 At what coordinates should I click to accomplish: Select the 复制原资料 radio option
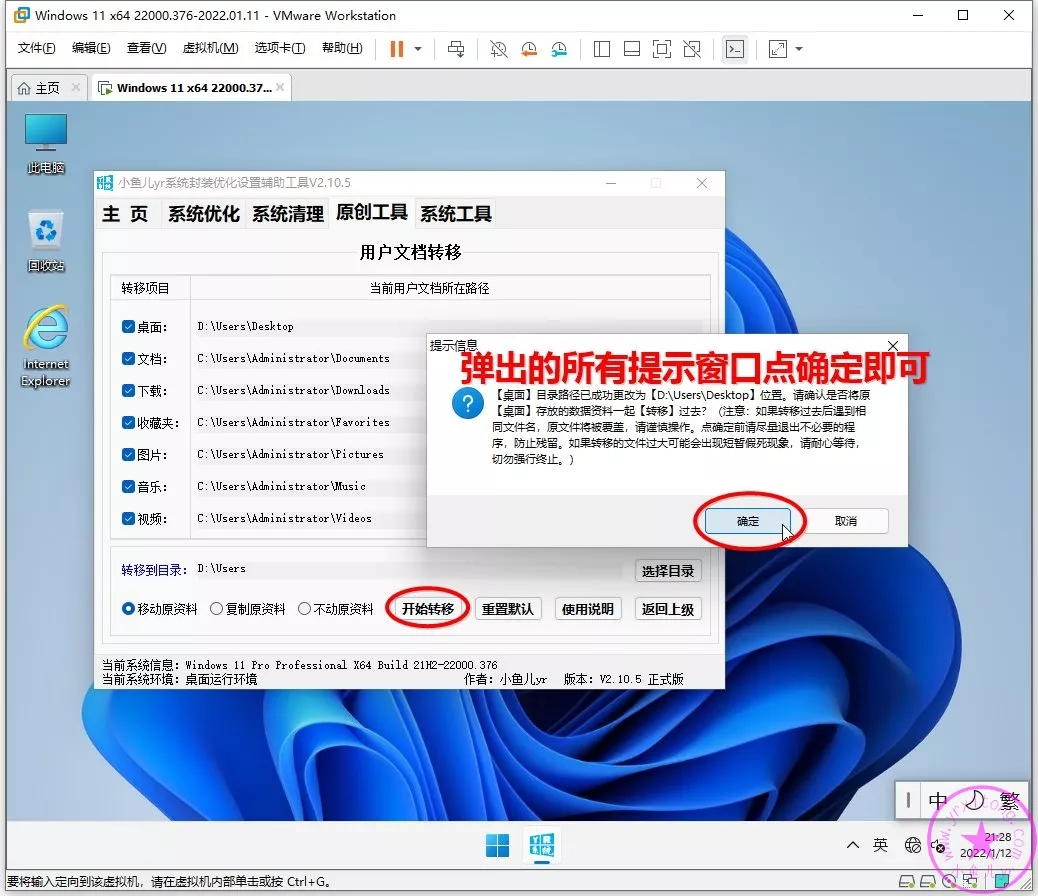[x=217, y=609]
